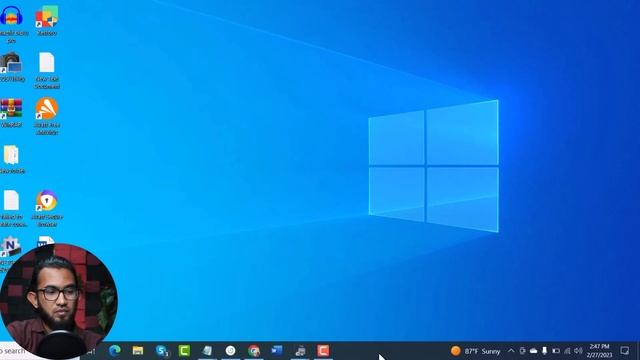Select the blank text document desktop file
The height and width of the screenshot is (360, 640).
pos(47,70)
